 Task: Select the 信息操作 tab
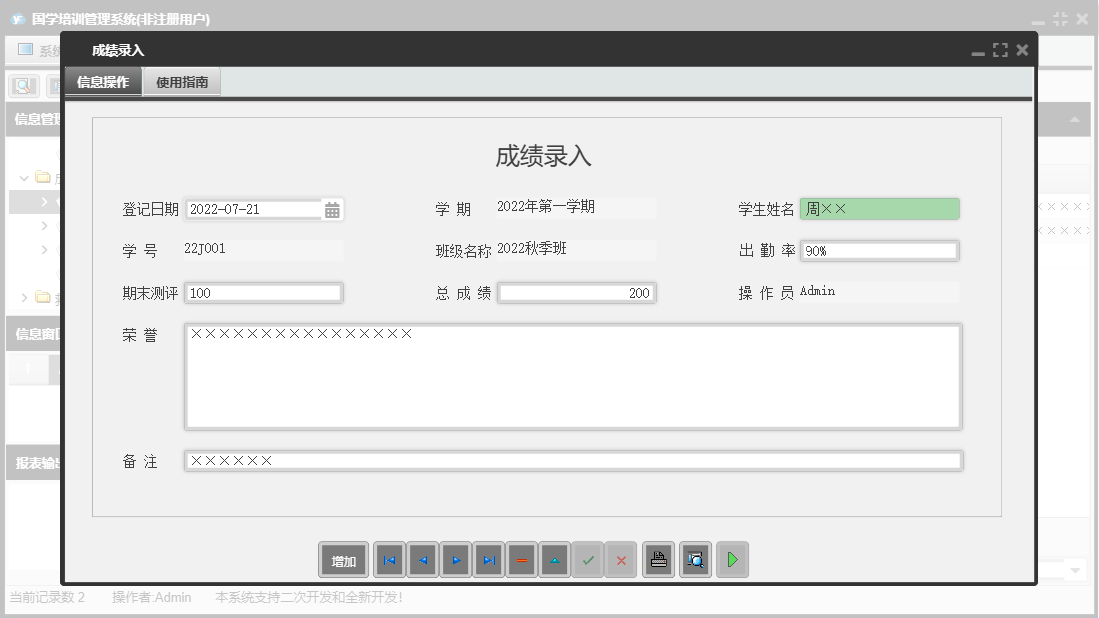pyautogui.click(x=105, y=81)
